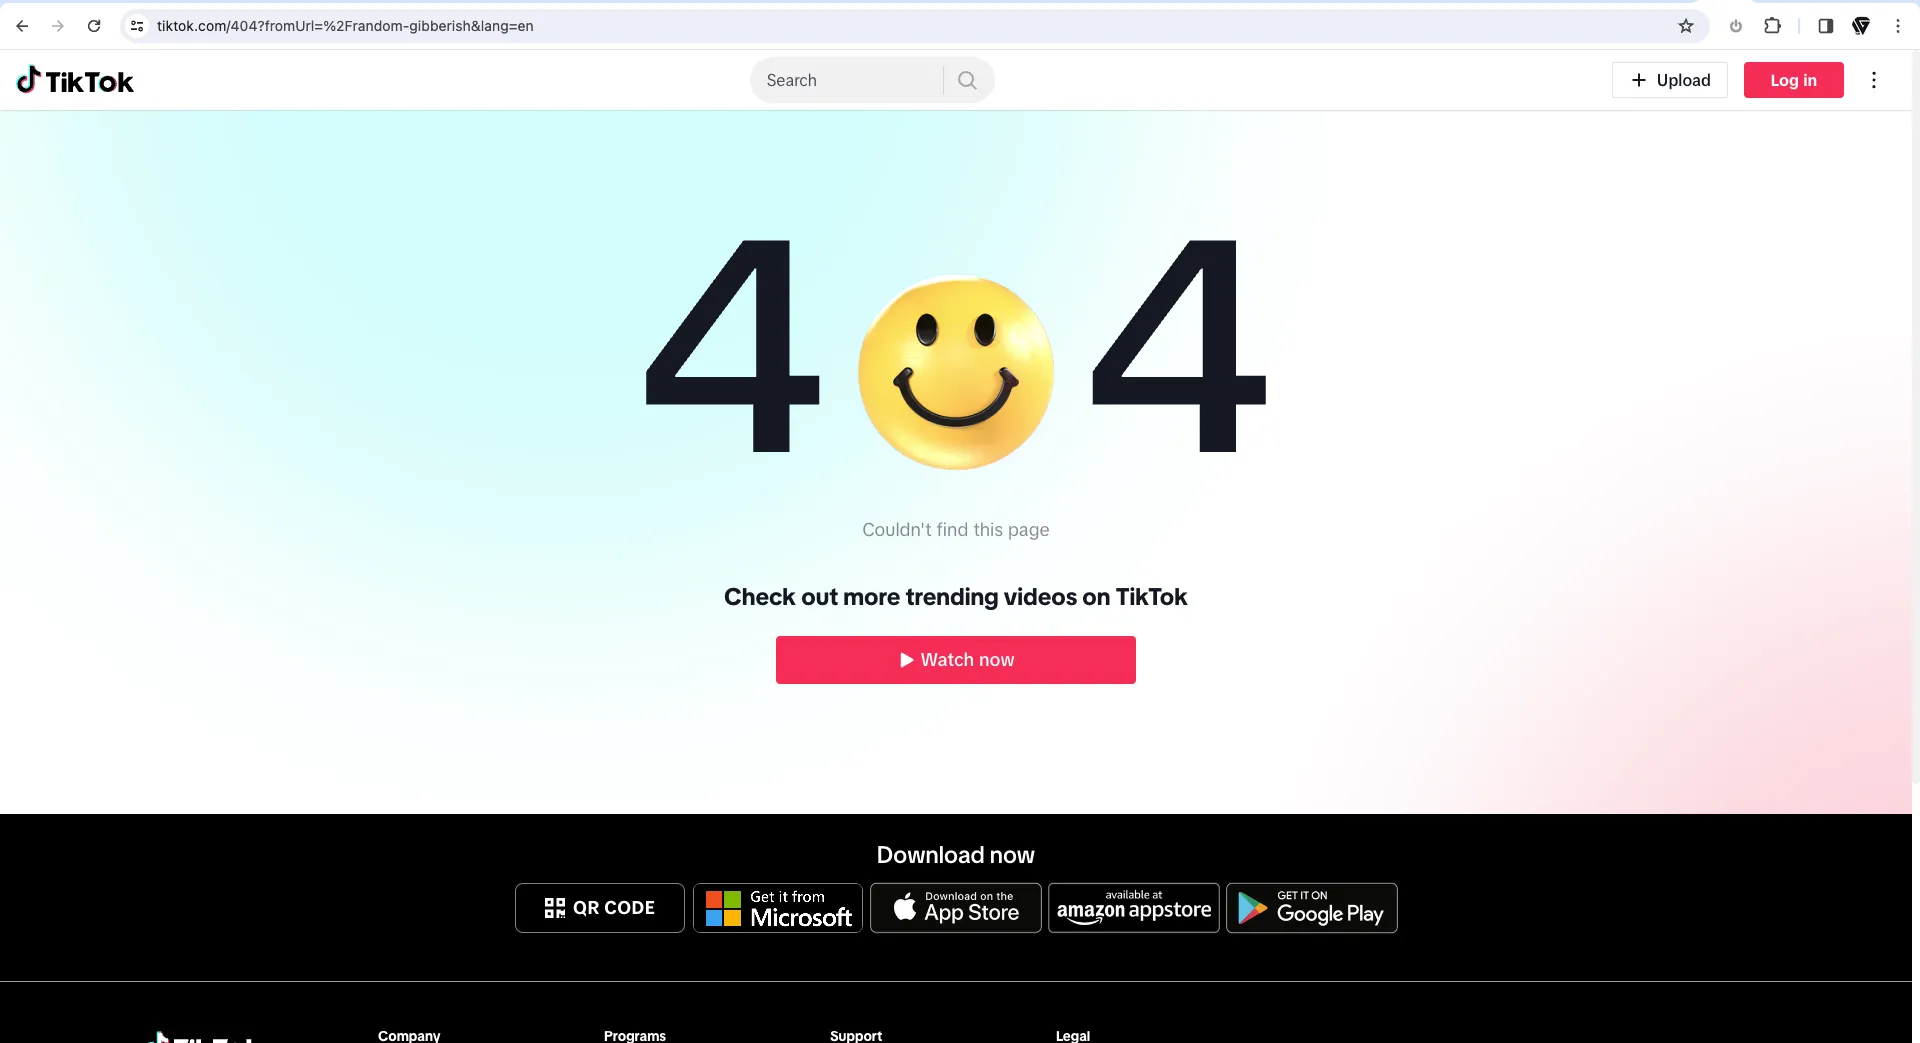Toggle the browser side panel icon
Screen dimensions: 1920x1043
[1825, 26]
